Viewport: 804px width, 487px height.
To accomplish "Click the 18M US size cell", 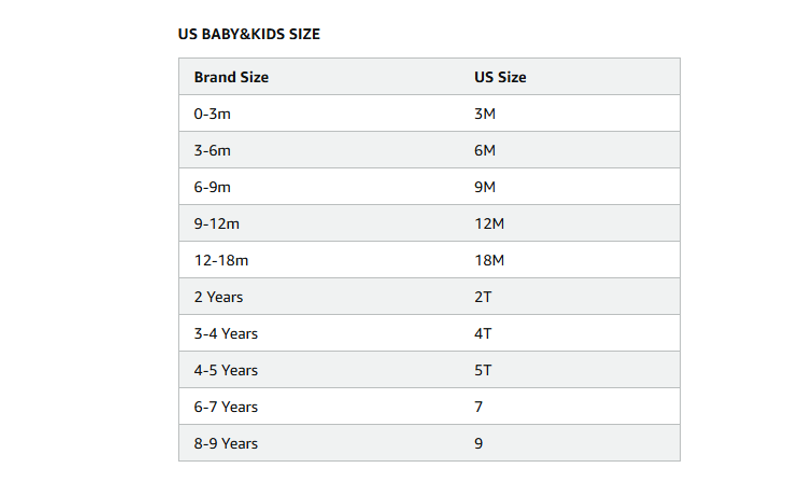I will (489, 260).
